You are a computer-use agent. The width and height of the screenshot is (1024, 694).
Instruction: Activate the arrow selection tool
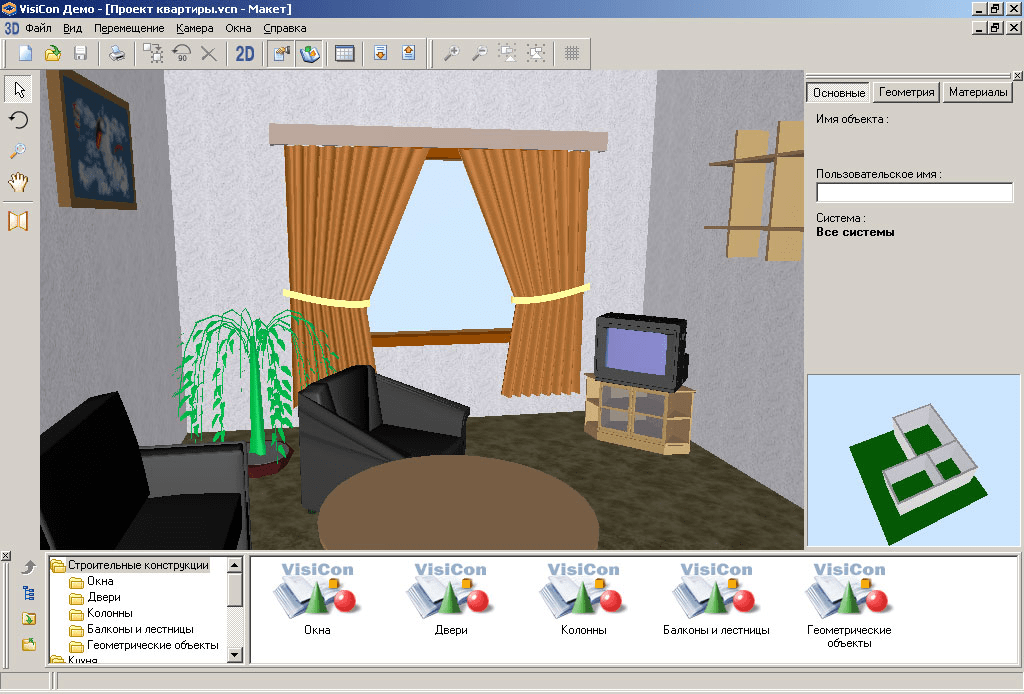[x=18, y=90]
